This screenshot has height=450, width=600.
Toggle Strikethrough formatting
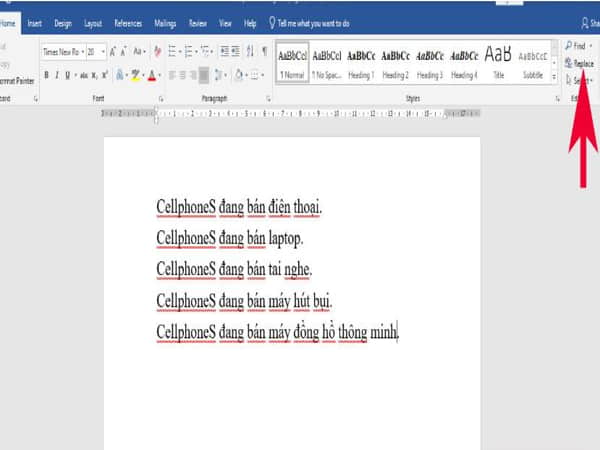click(84, 75)
